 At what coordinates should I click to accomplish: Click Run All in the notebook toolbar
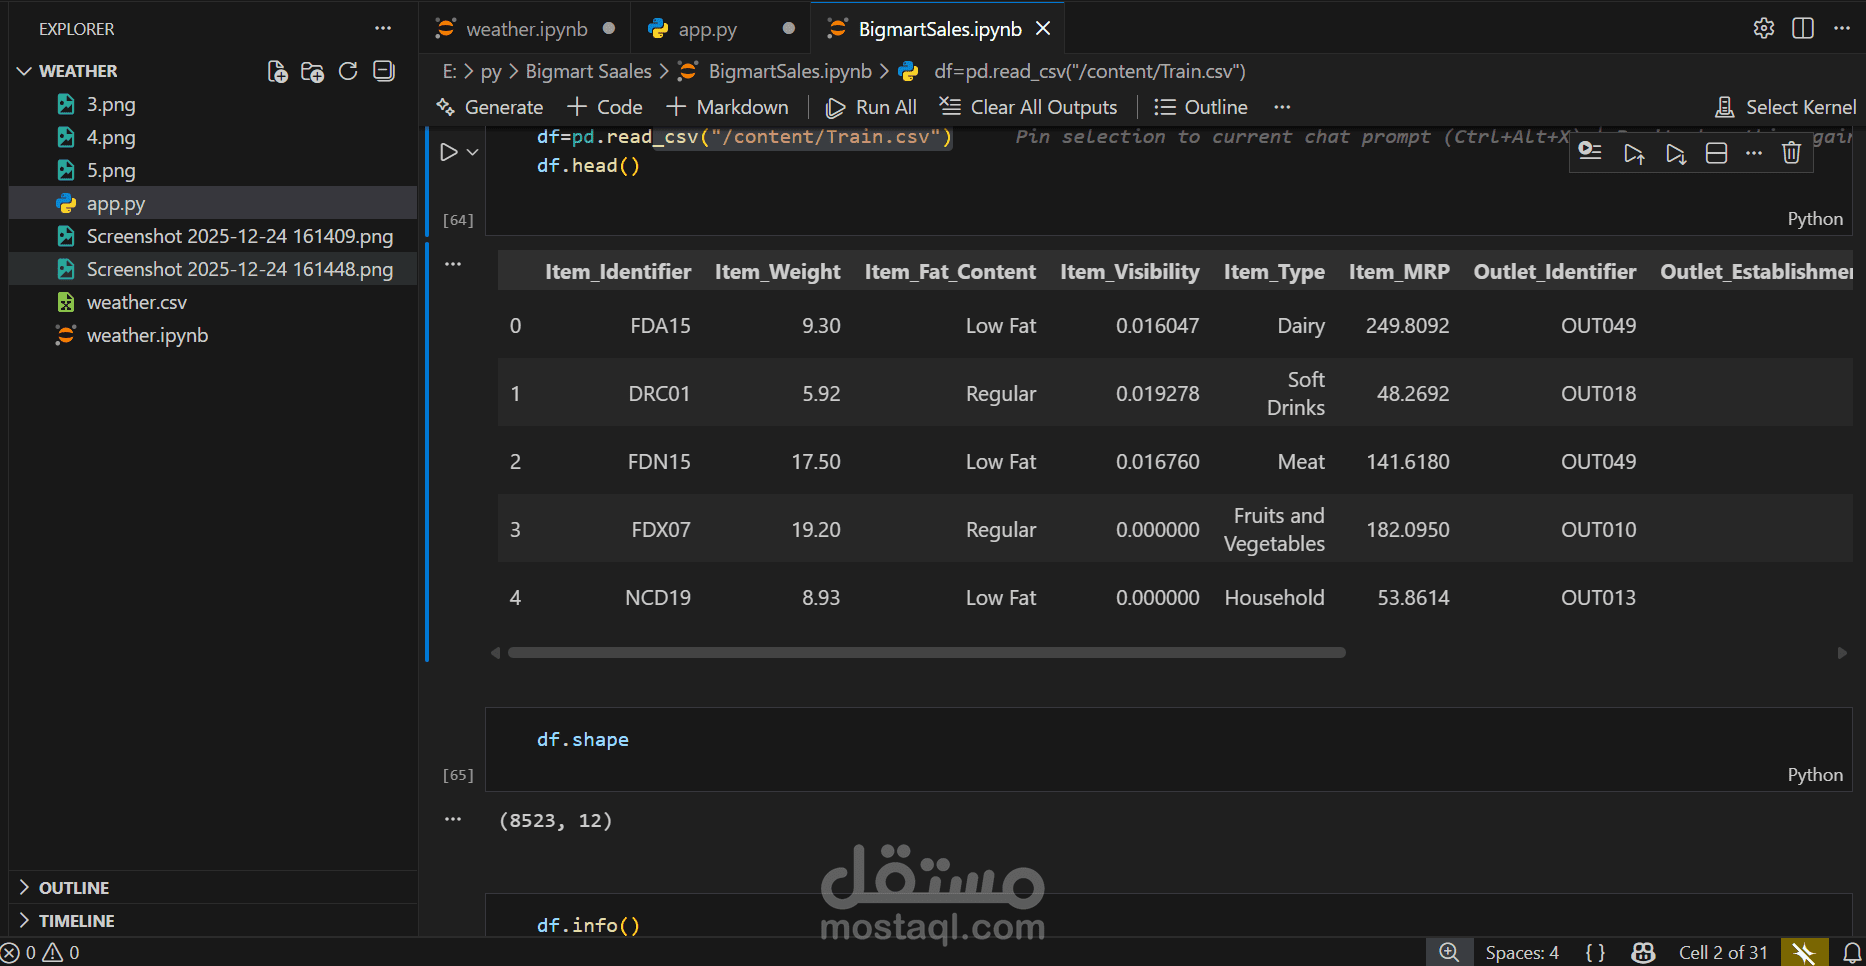871,107
